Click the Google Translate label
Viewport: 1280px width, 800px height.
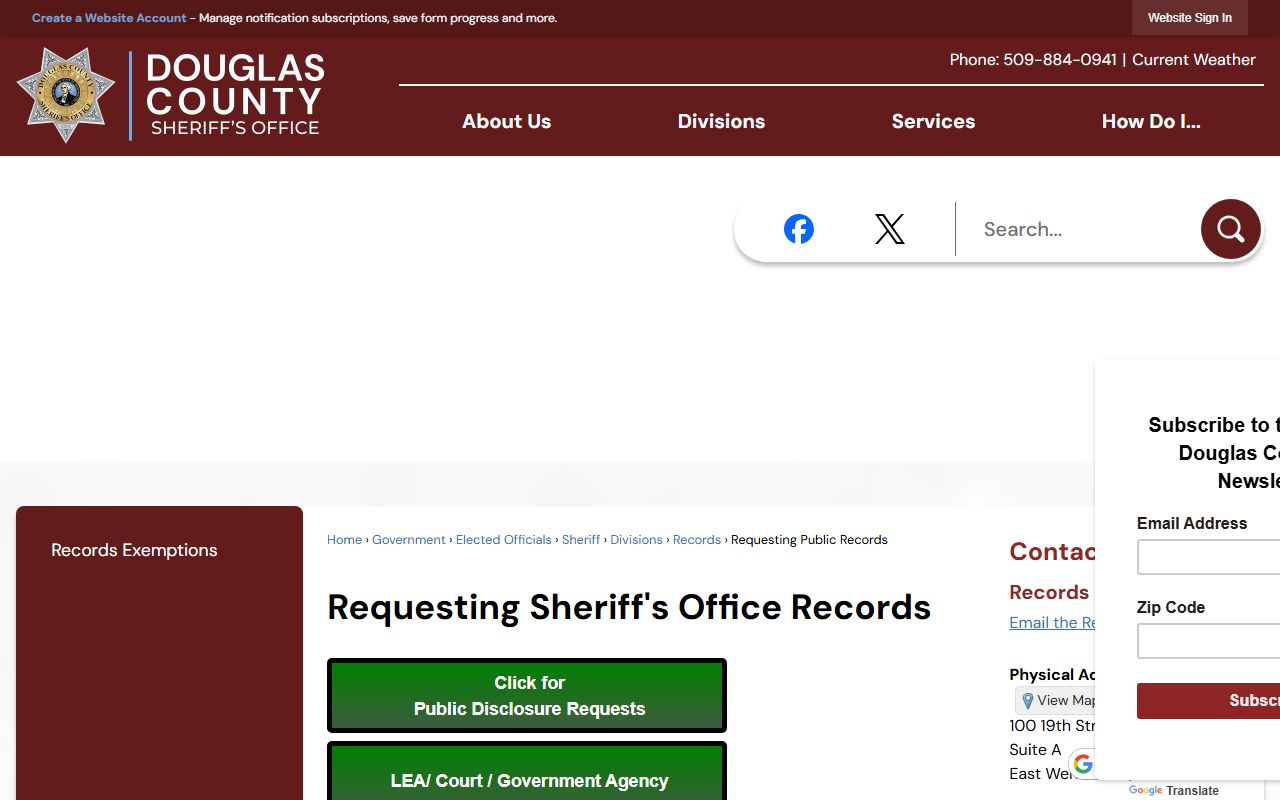point(1174,791)
